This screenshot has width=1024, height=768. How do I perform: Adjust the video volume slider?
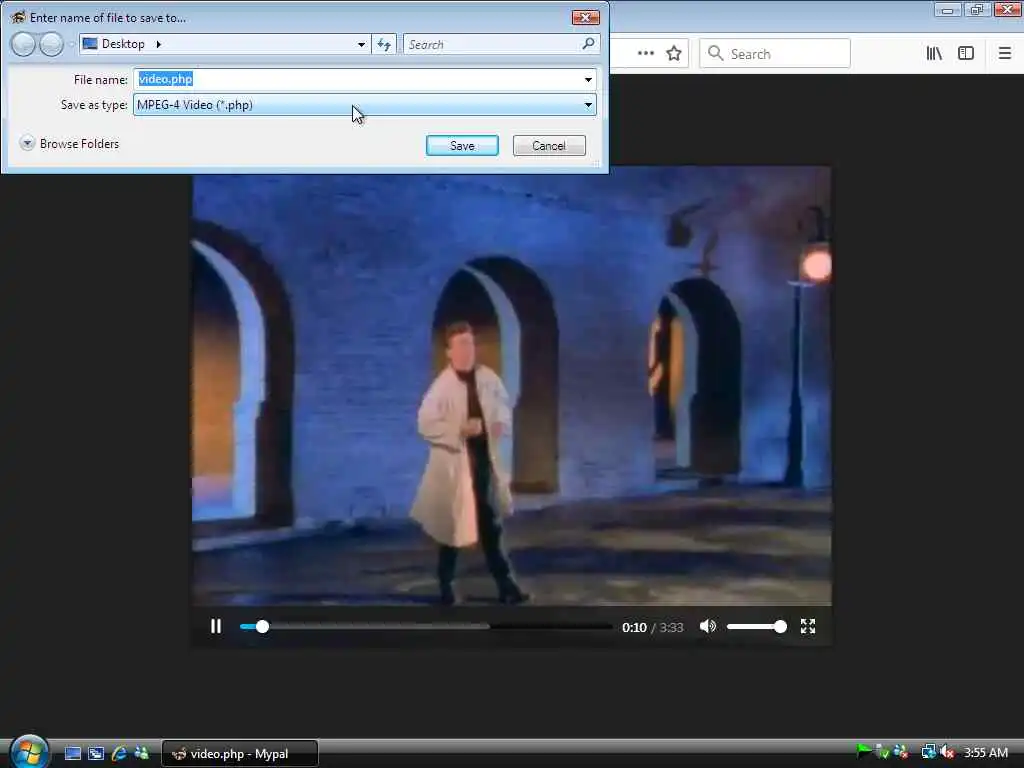tap(756, 627)
